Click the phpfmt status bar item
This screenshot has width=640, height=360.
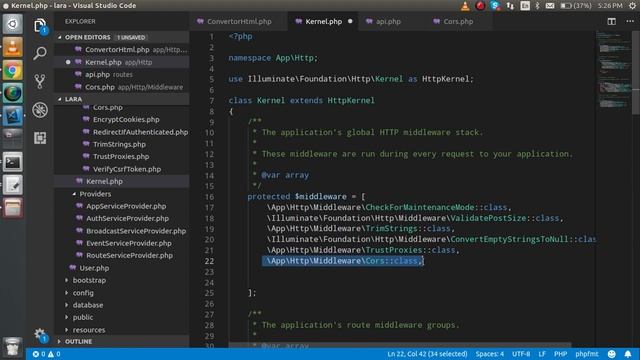tap(587, 354)
